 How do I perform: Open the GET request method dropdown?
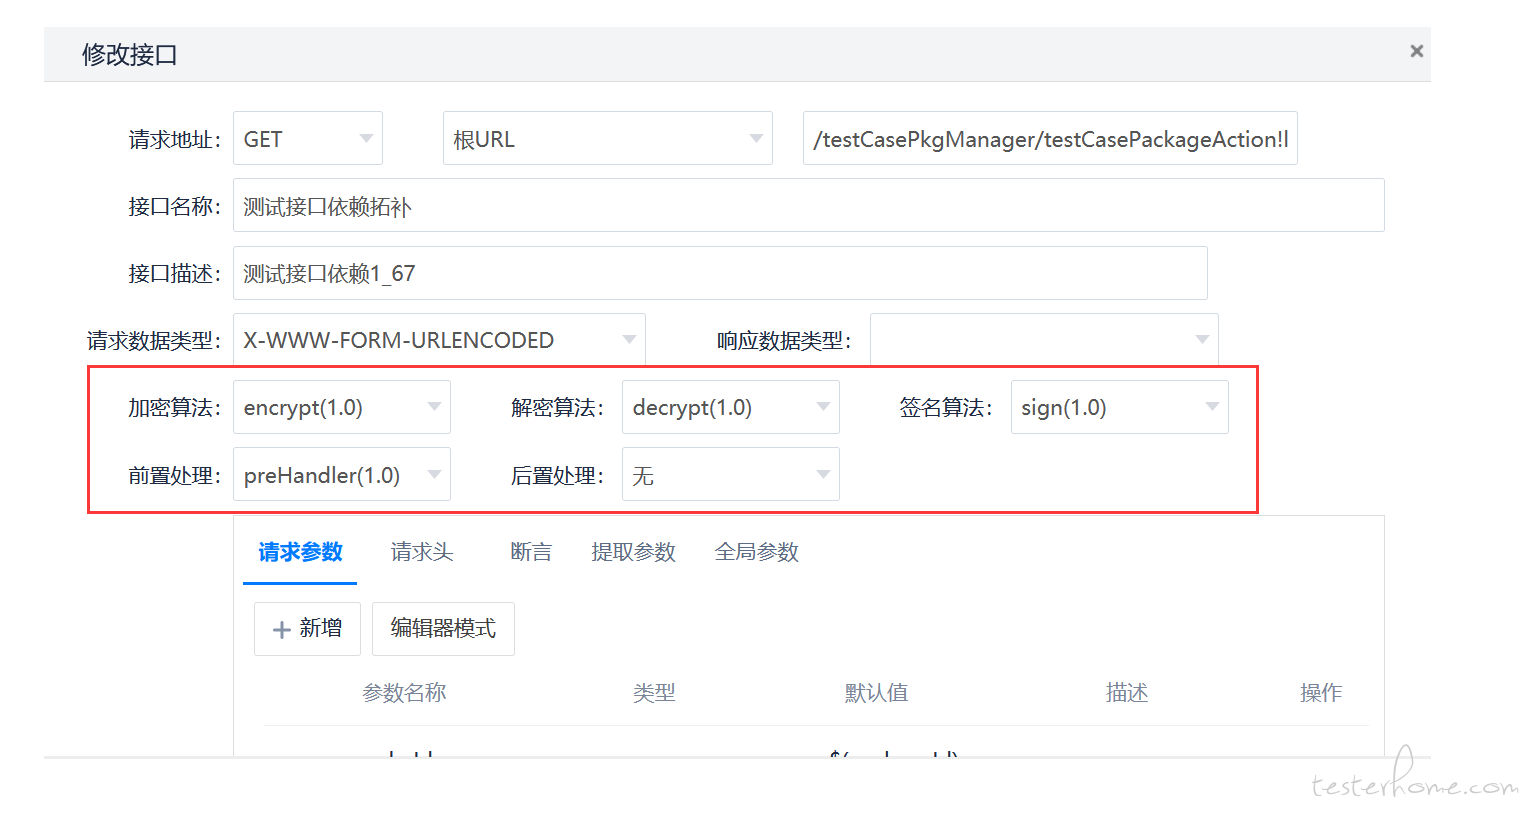pyautogui.click(x=307, y=139)
